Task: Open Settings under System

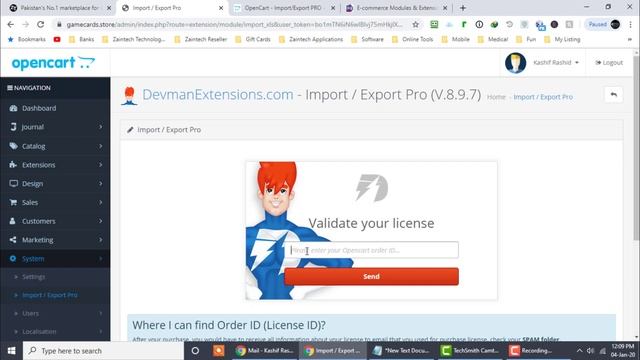Action: tap(33, 277)
